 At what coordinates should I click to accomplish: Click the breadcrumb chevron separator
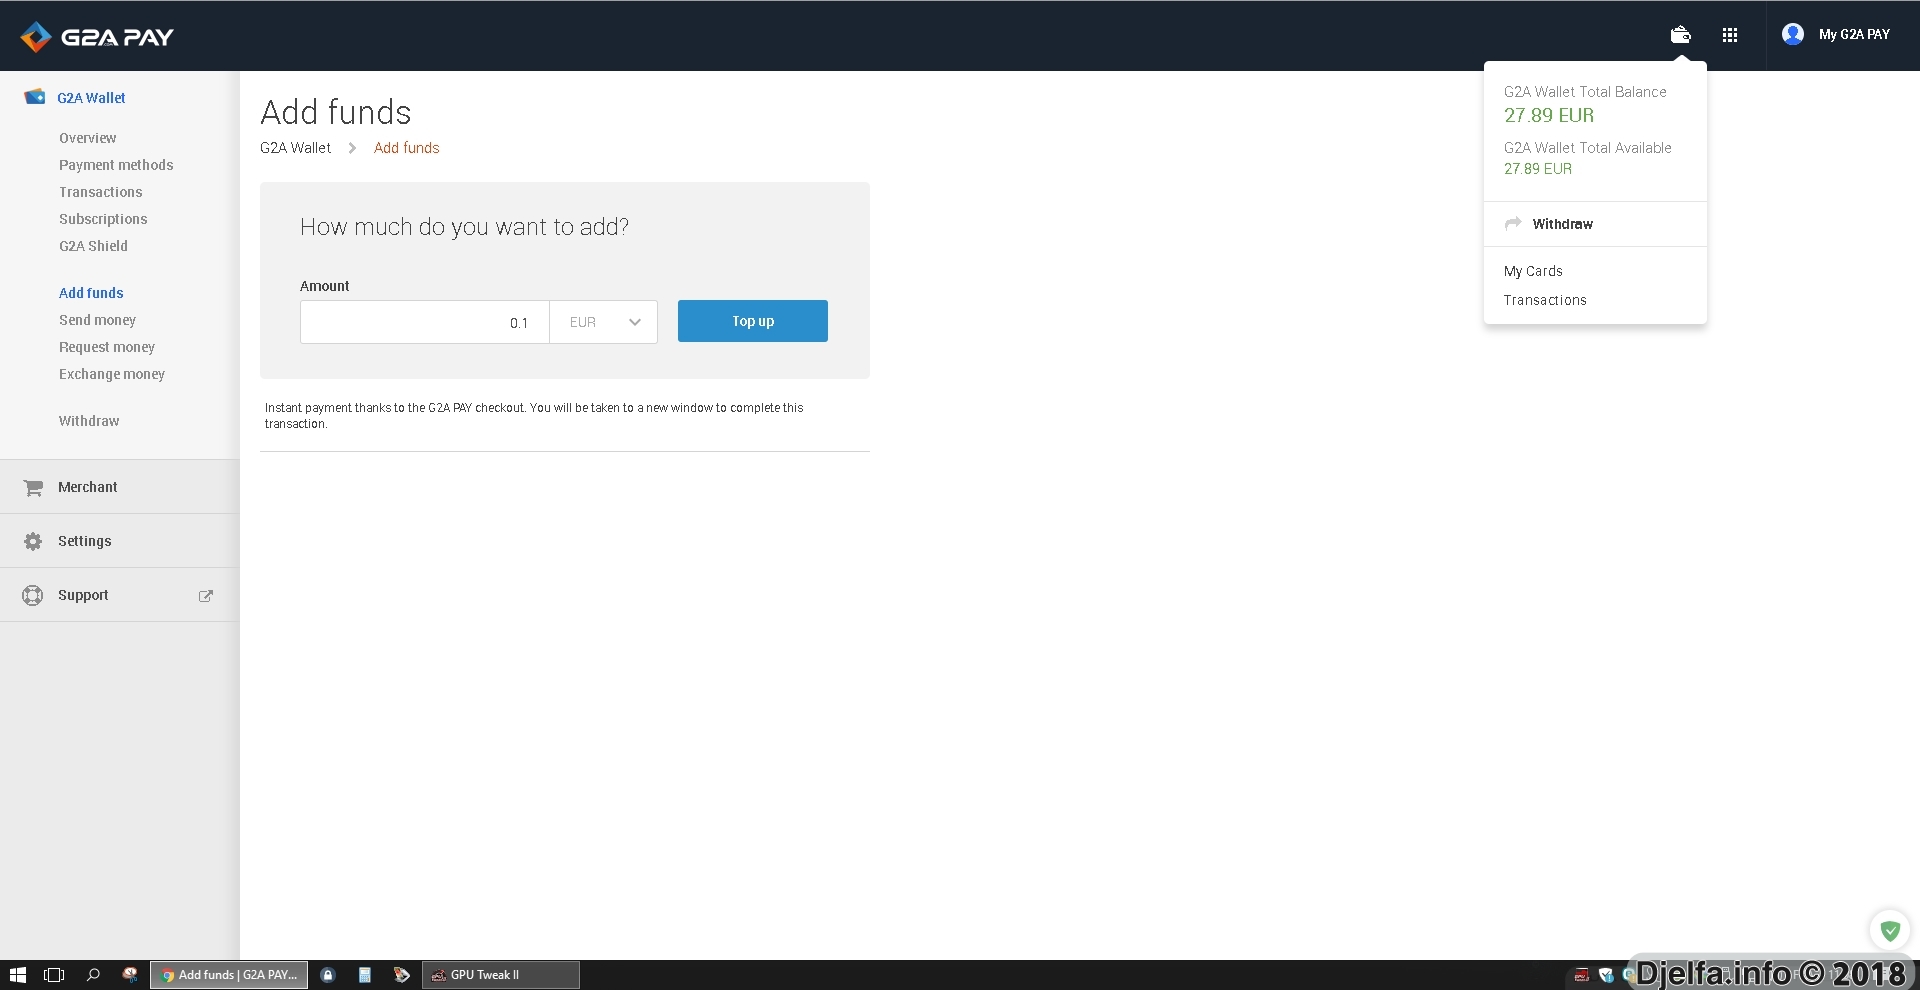(x=352, y=148)
